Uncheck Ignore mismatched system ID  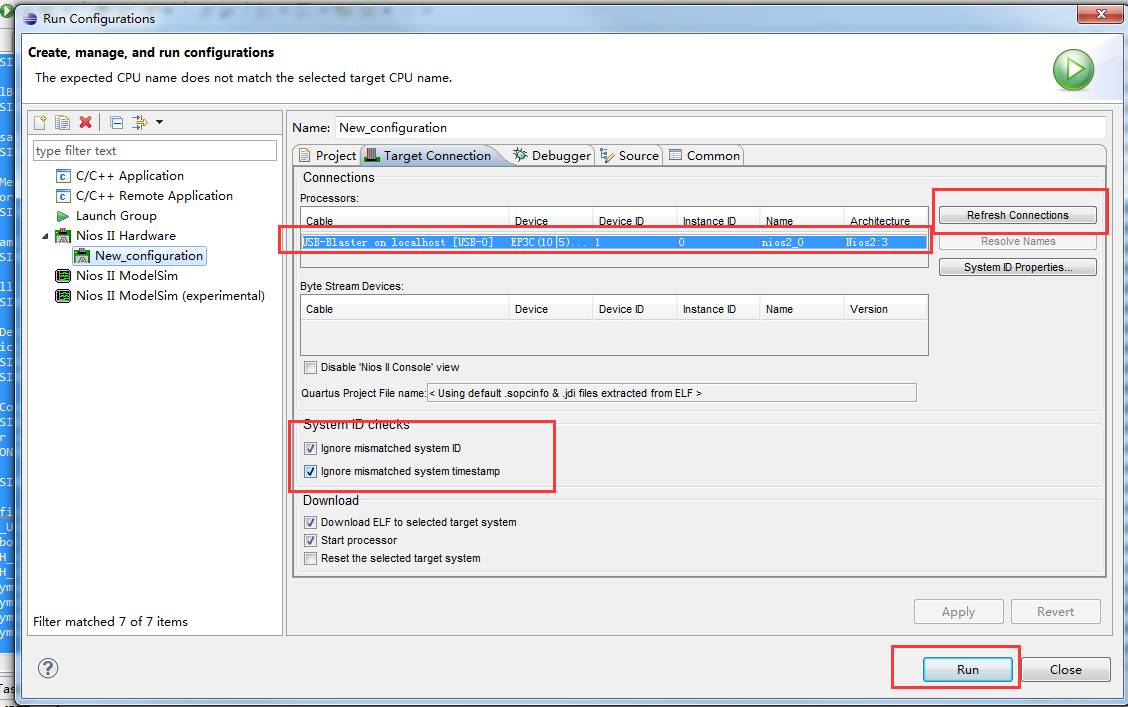pos(311,449)
